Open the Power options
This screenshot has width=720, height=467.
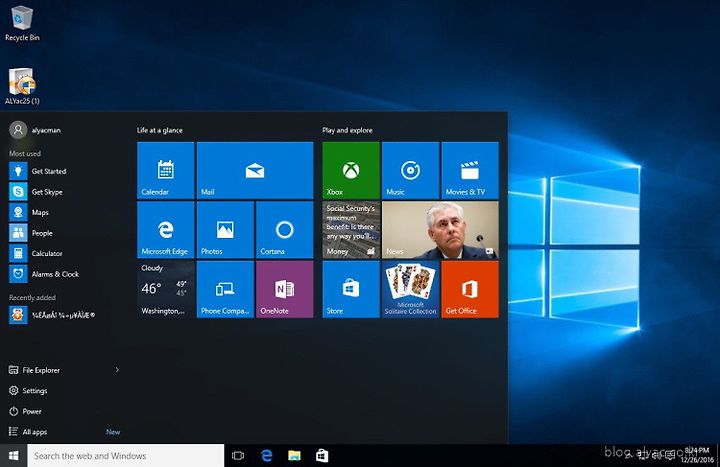tap(26, 411)
